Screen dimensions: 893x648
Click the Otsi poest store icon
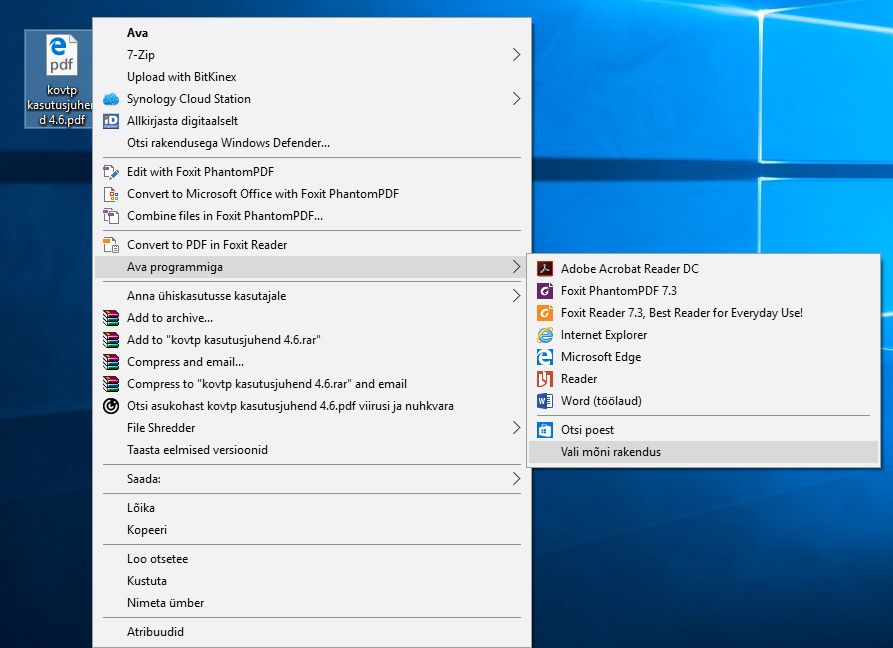click(x=545, y=430)
